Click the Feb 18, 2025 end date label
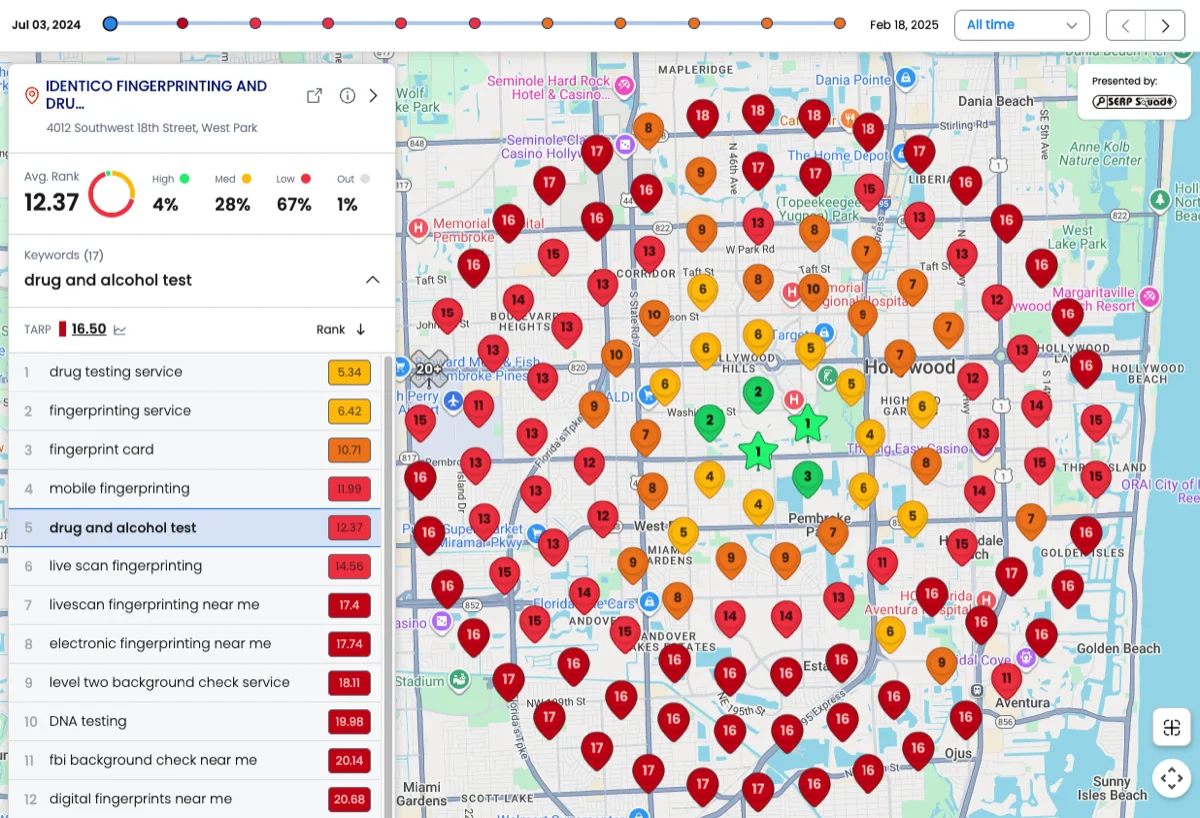Viewport: 1200px width, 818px height. tap(904, 25)
